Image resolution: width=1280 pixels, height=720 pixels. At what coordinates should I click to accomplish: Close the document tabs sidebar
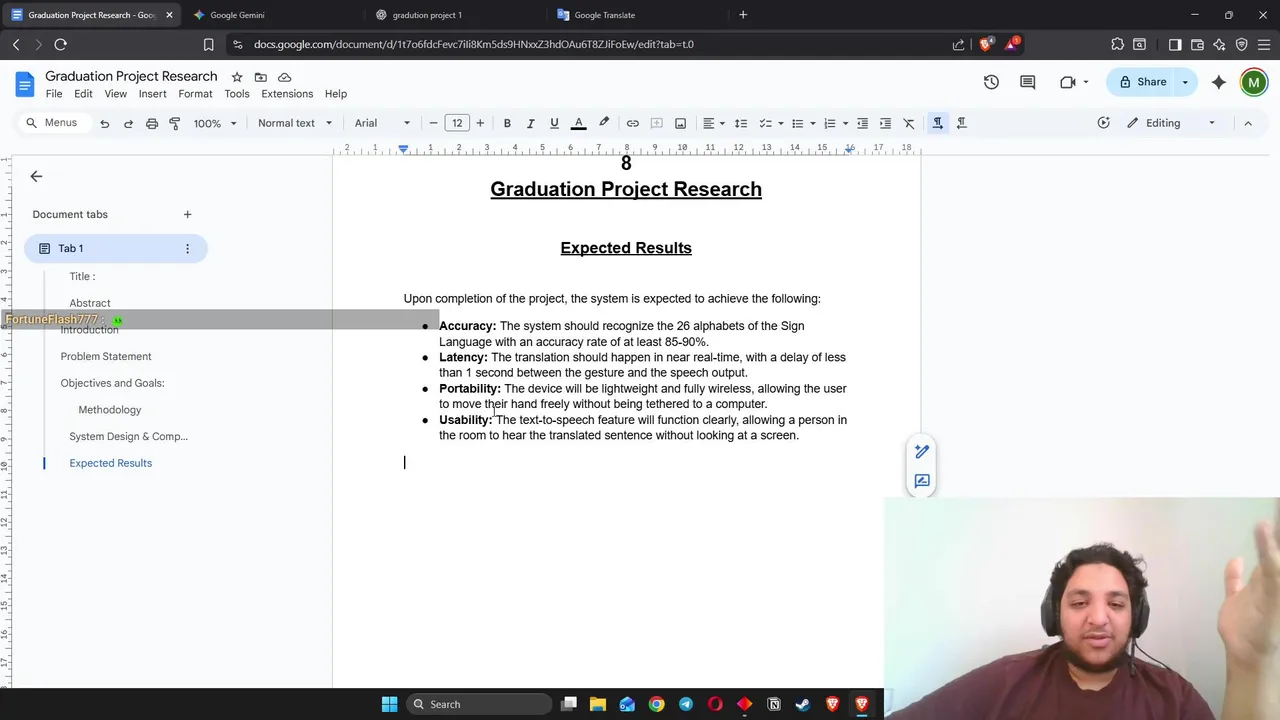click(36, 176)
